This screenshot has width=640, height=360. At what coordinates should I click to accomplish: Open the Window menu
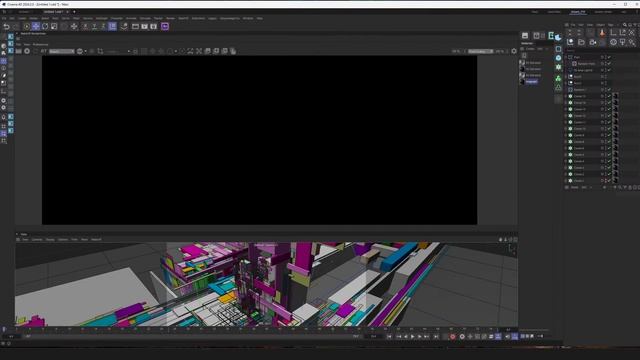pos(248,18)
